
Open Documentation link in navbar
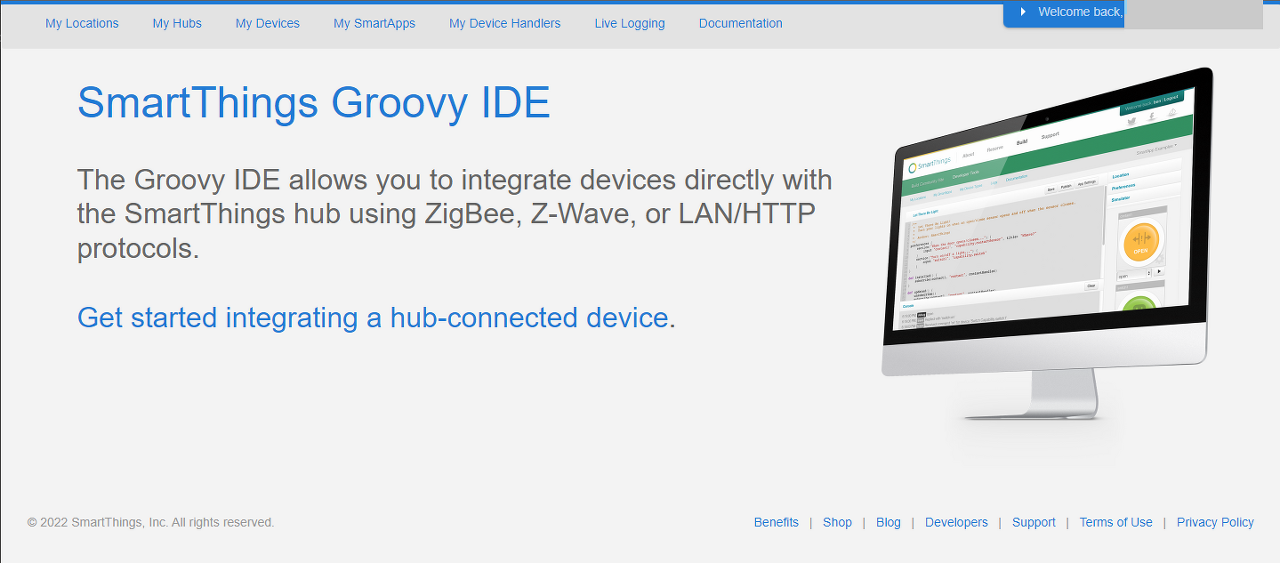tap(741, 23)
